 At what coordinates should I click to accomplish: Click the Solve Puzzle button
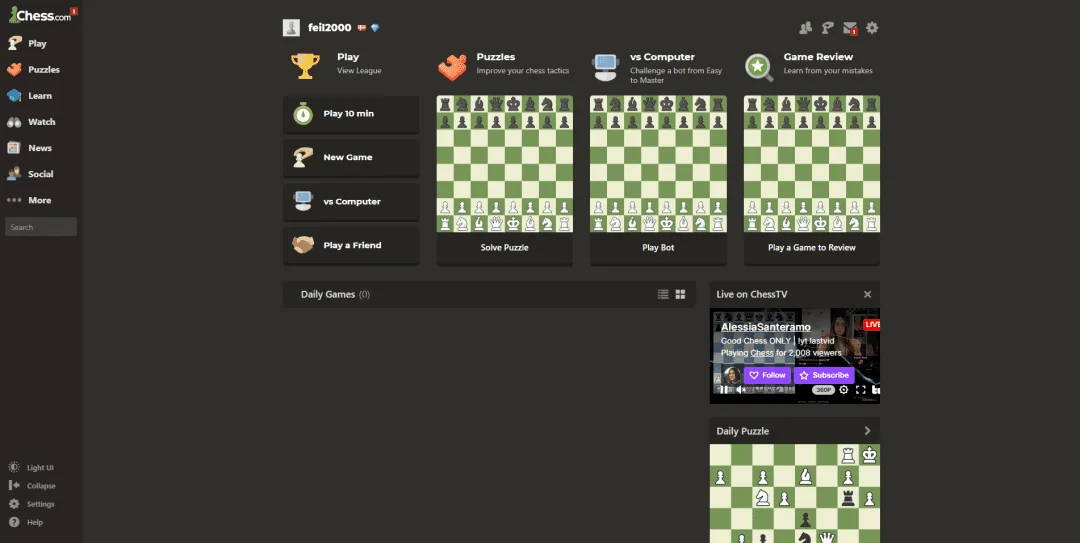pyautogui.click(x=505, y=247)
